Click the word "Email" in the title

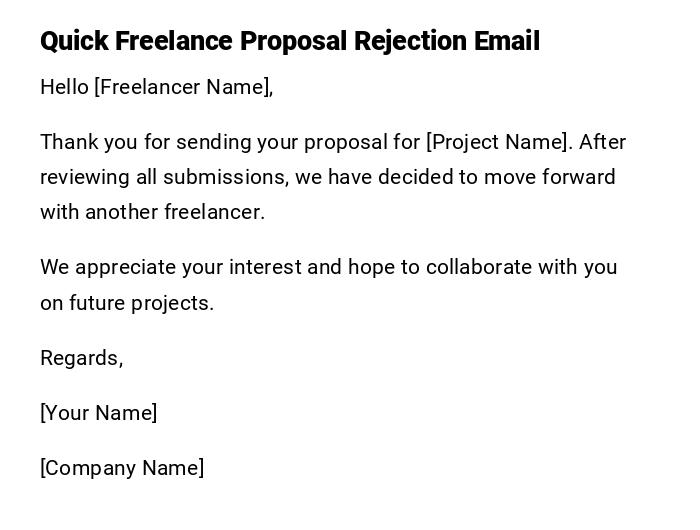[x=507, y=41]
